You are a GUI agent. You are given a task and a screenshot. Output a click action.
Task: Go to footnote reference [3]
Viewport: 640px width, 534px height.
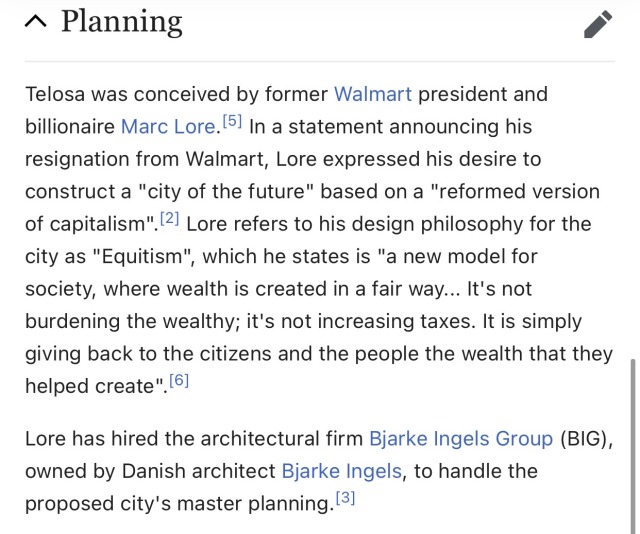(344, 497)
